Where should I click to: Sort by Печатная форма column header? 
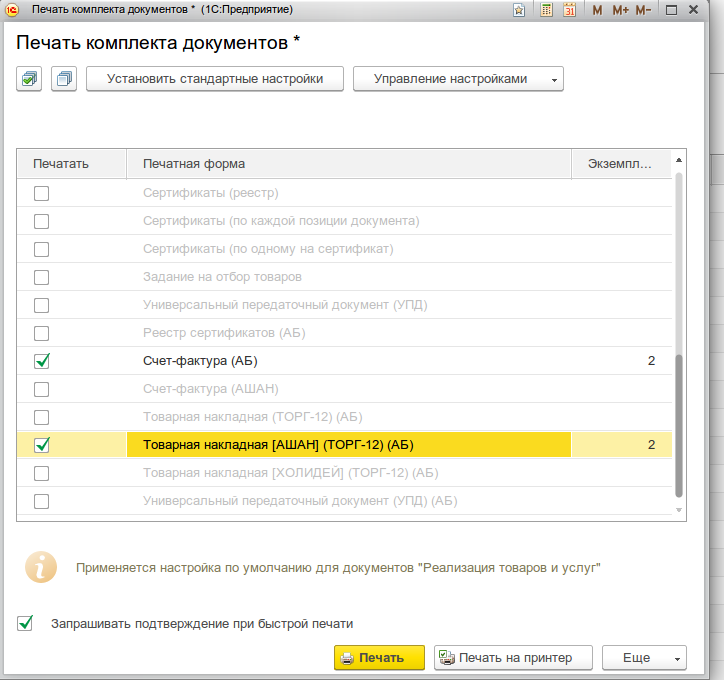(x=348, y=163)
